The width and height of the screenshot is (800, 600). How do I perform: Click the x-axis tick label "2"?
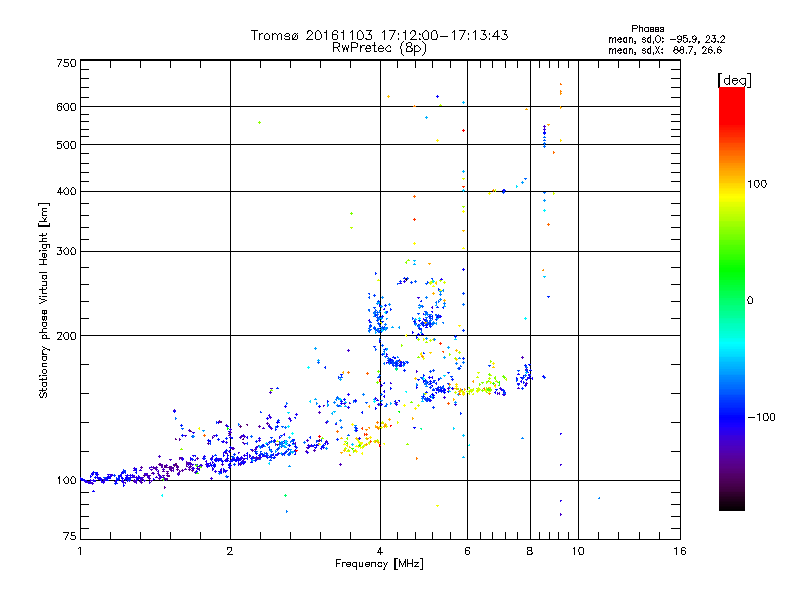click(230, 551)
